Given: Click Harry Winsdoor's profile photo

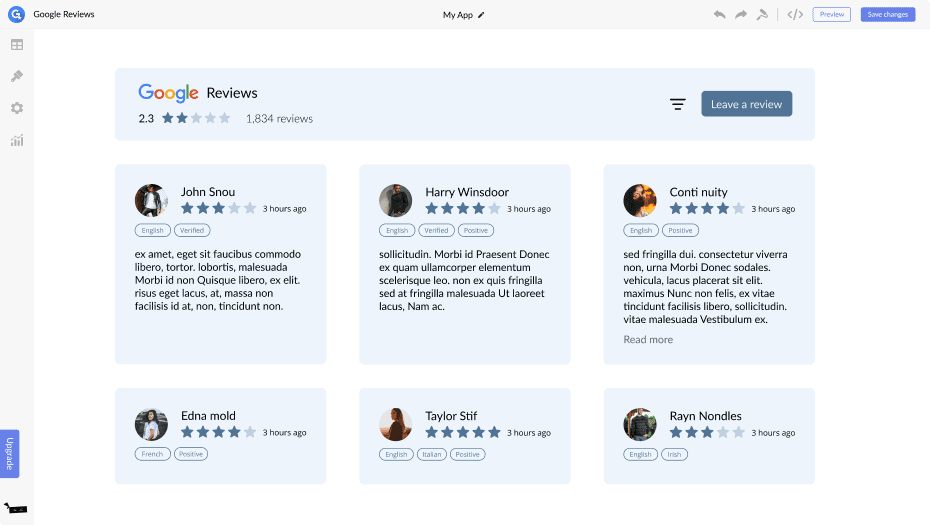Looking at the screenshot, I should click(x=396, y=200).
